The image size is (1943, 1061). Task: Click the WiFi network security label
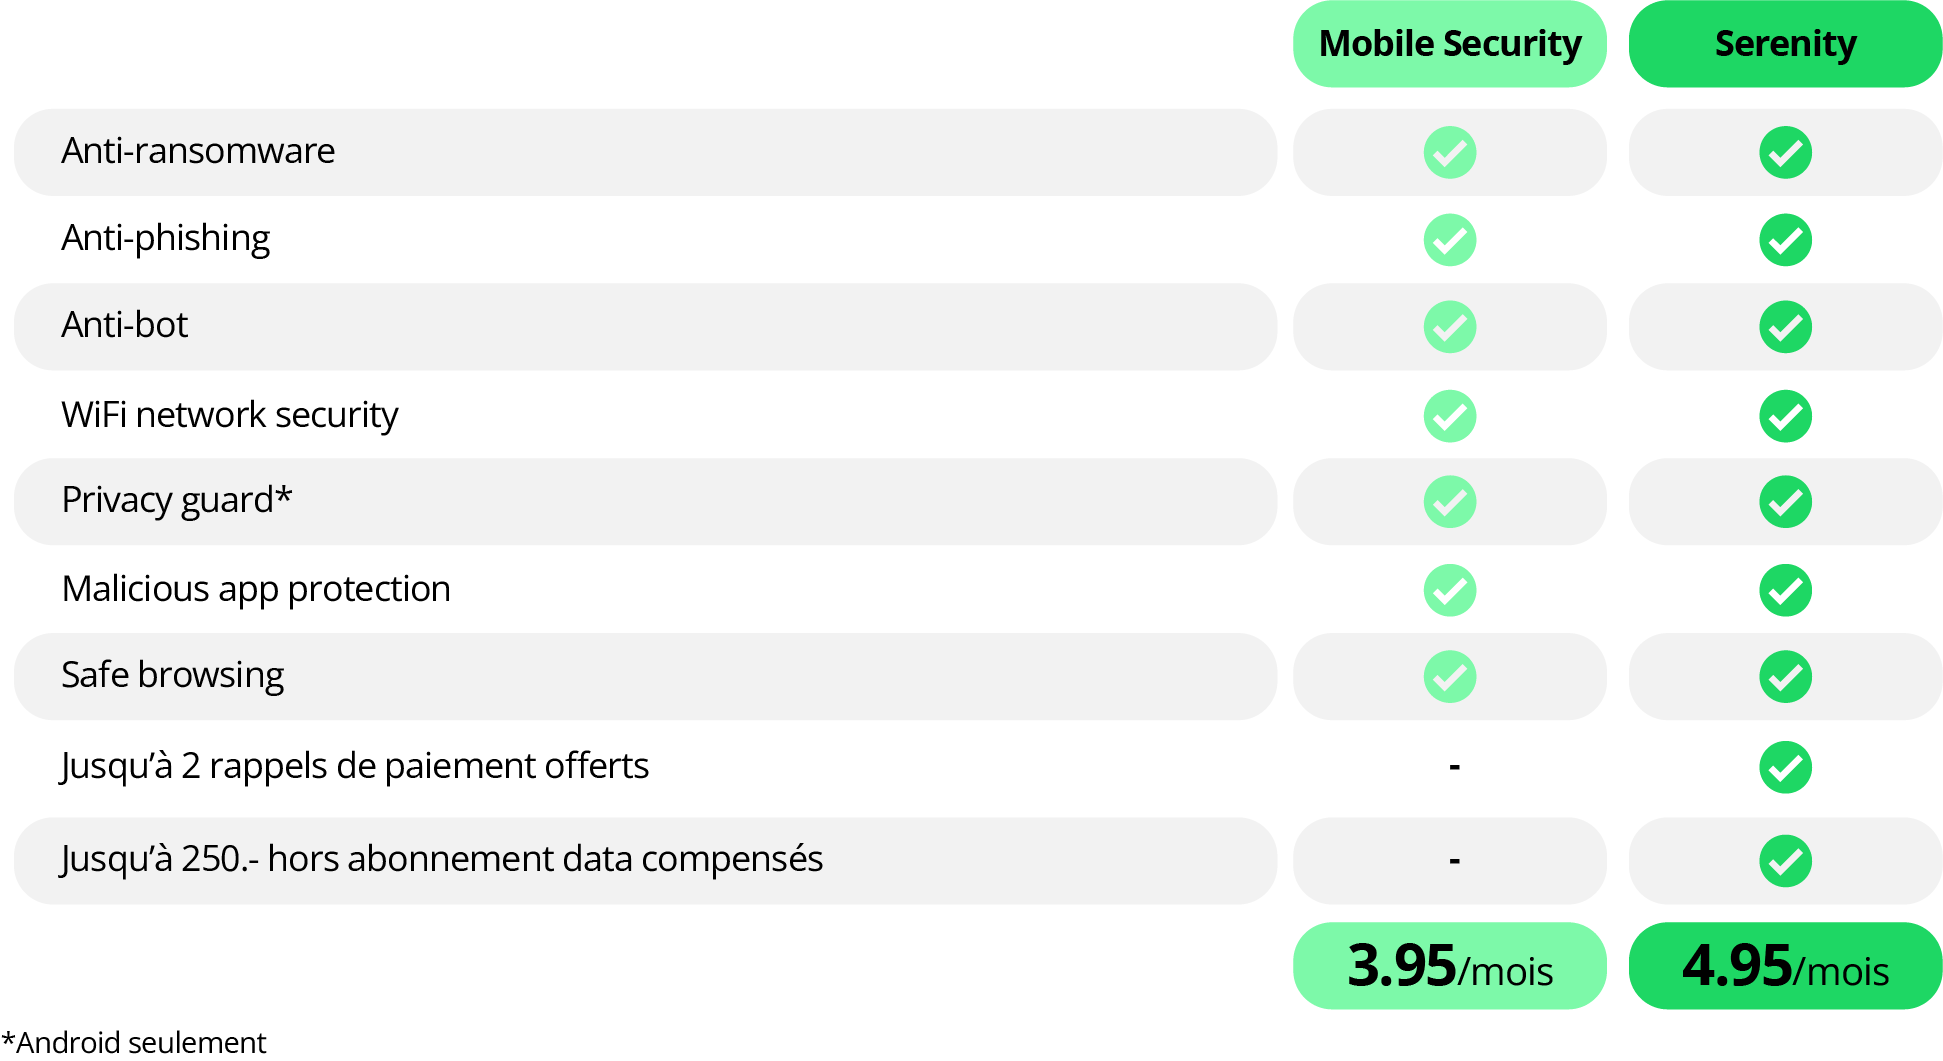tap(229, 415)
